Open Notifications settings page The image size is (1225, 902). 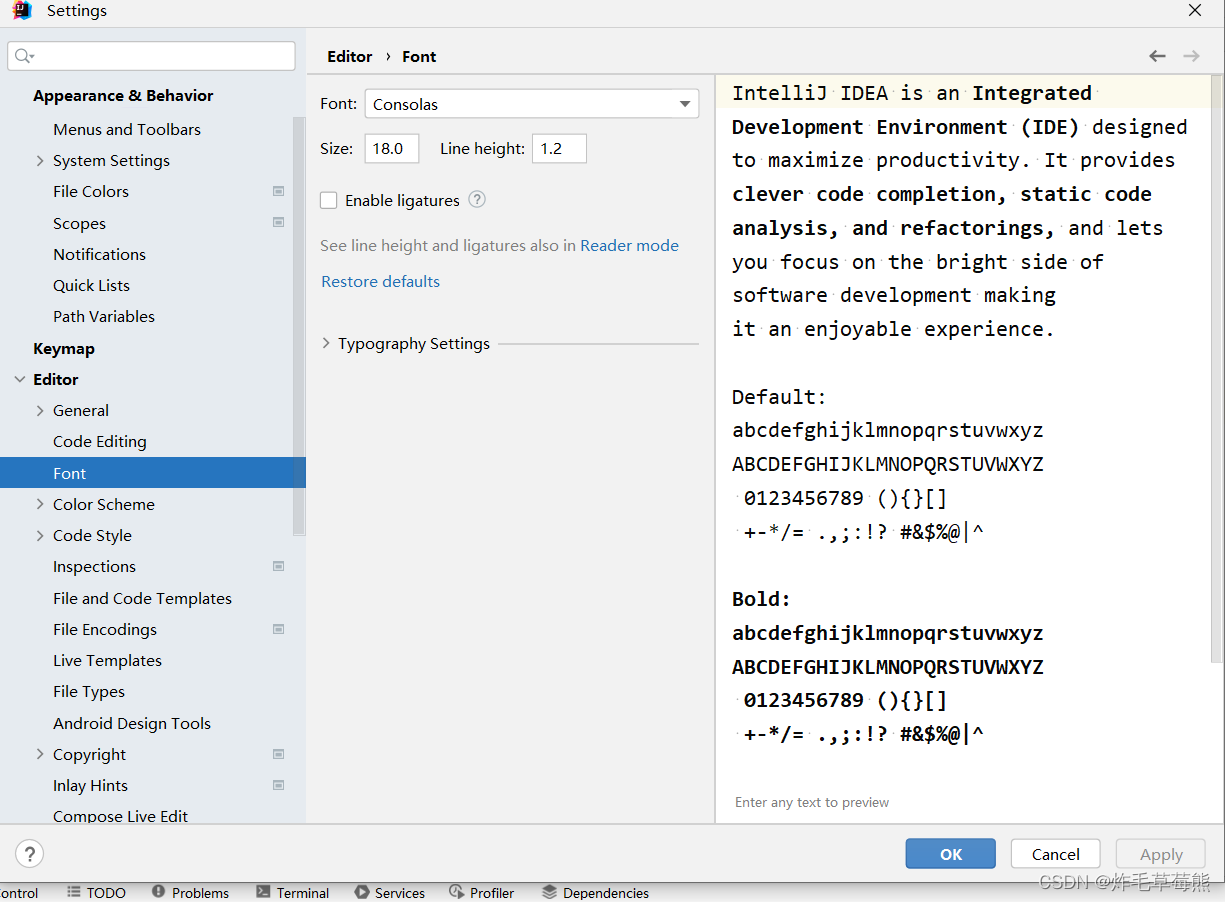(x=99, y=254)
